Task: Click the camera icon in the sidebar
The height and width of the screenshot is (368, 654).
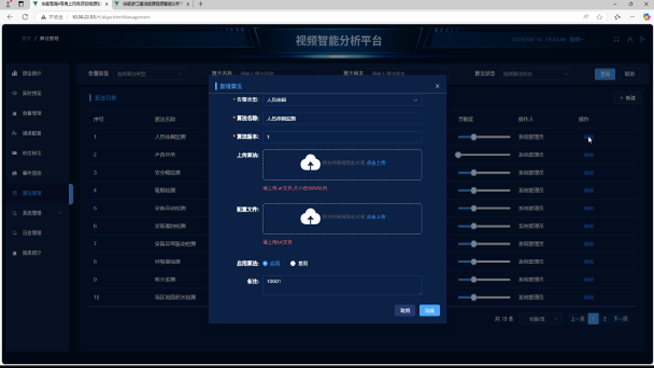Action: click(x=15, y=153)
